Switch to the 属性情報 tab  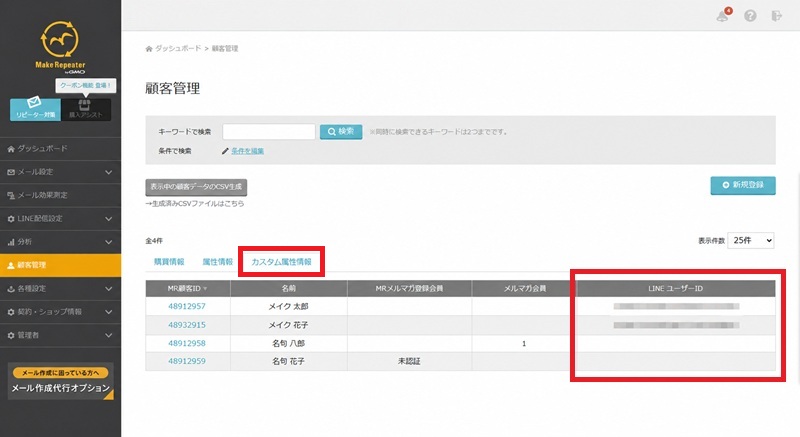(x=218, y=262)
